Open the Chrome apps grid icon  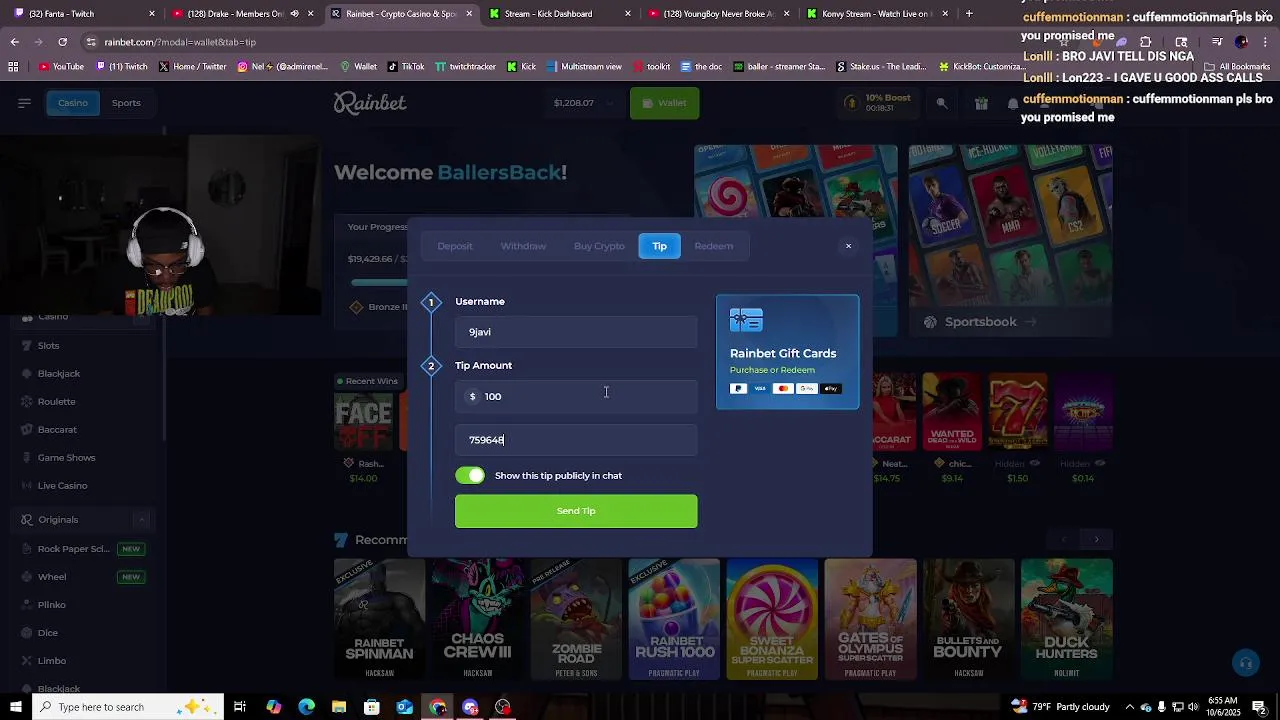tap(13, 66)
